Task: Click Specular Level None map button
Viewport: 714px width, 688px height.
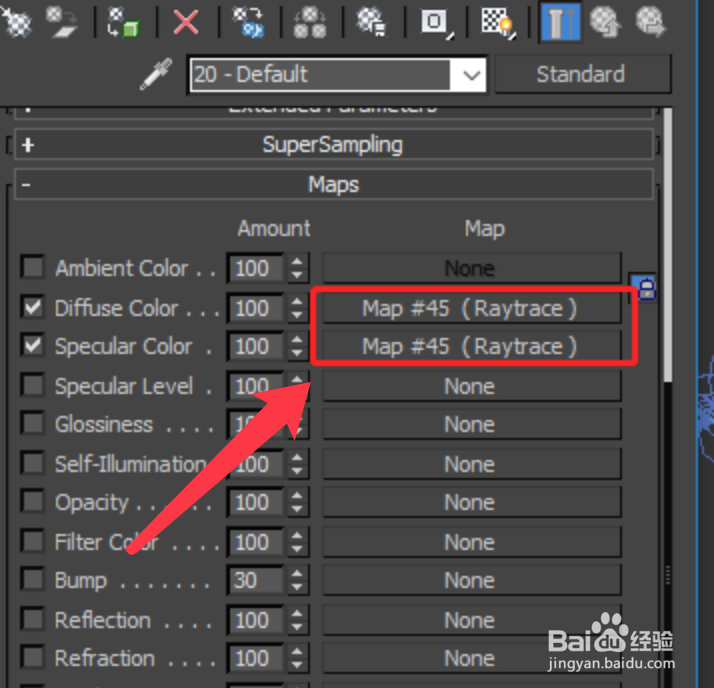Action: tap(472, 386)
